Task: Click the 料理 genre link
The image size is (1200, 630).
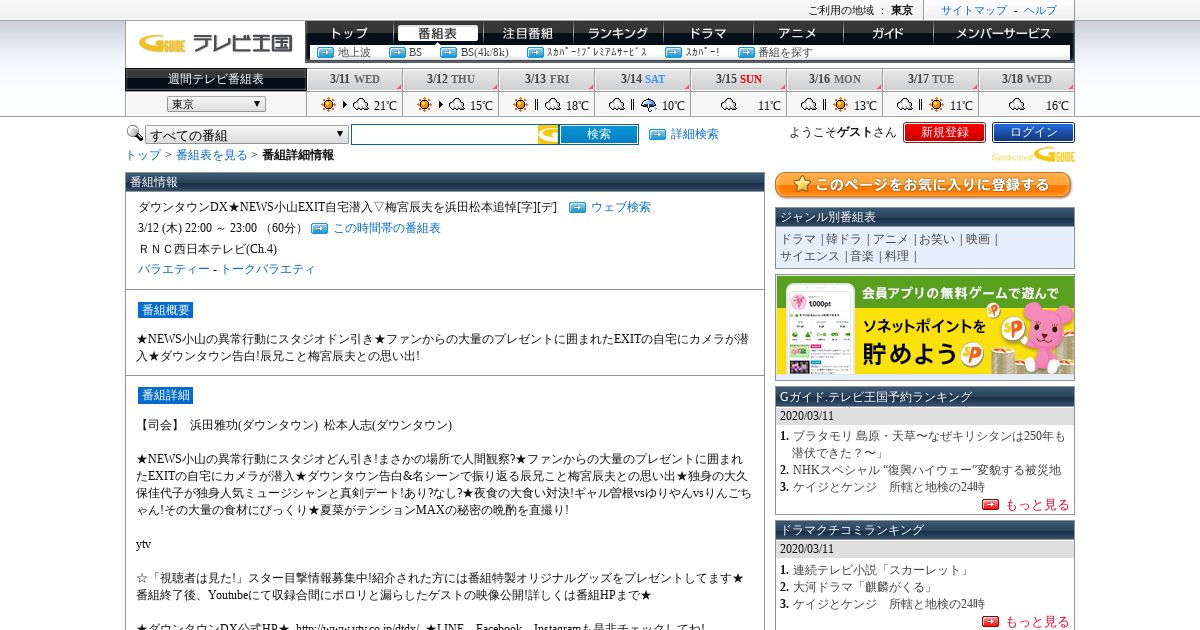Action: (897, 256)
